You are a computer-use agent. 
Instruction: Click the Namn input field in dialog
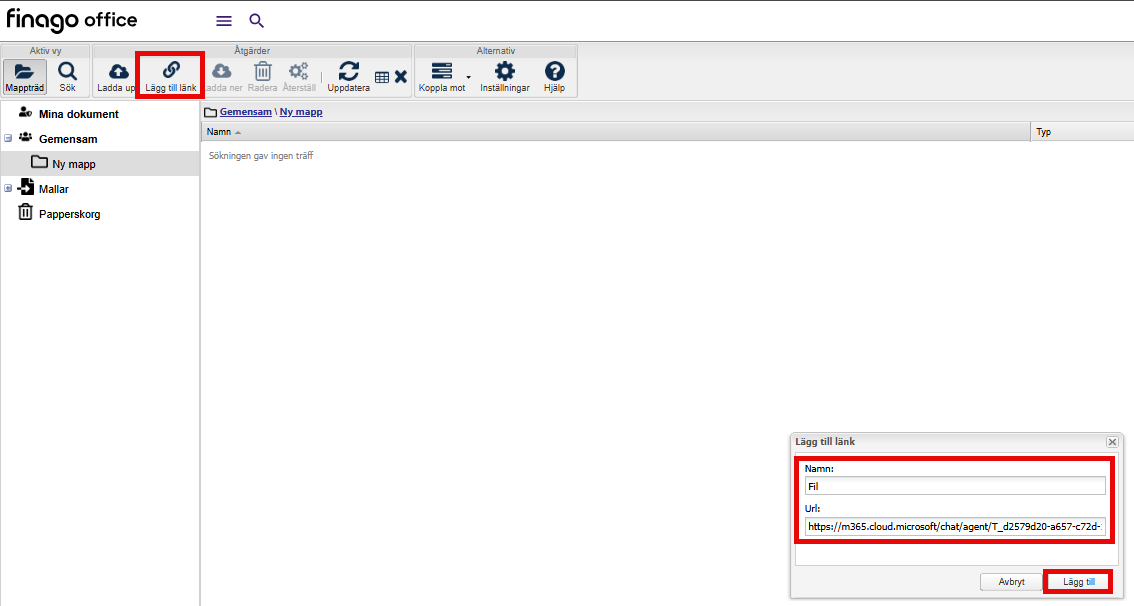(955, 486)
